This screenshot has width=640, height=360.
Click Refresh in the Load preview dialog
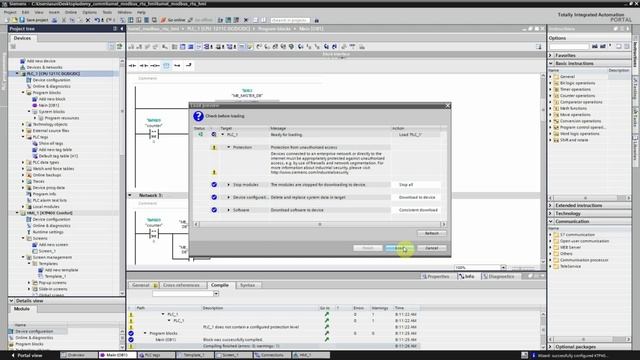pos(431,233)
